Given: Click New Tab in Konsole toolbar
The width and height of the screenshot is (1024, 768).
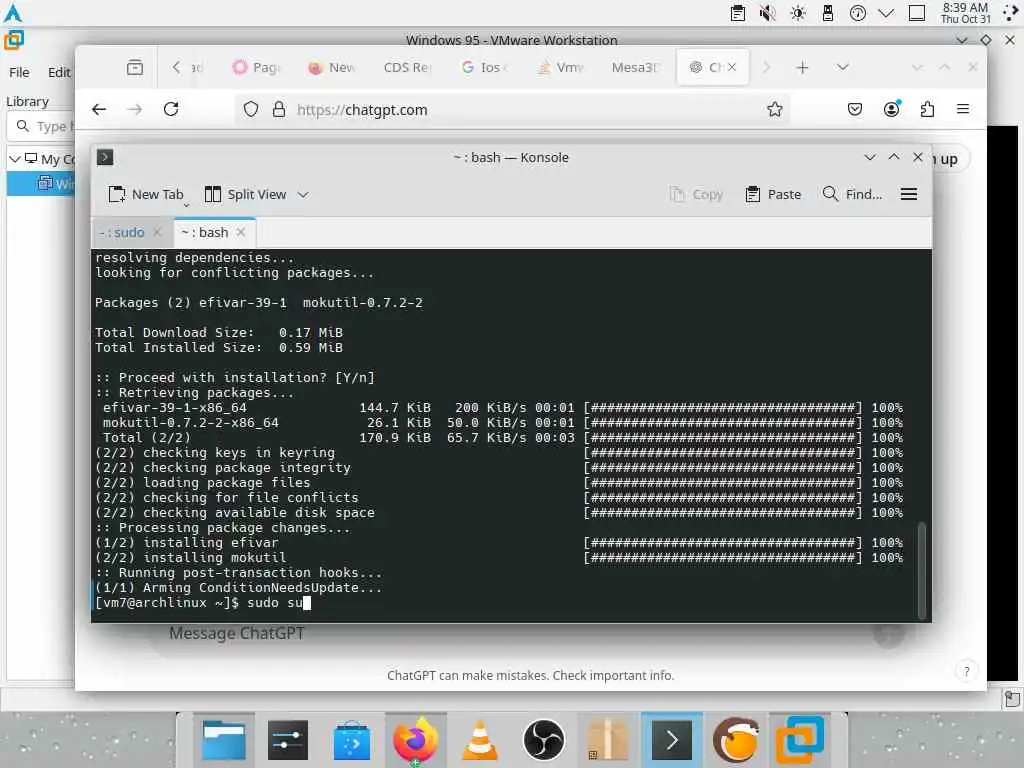Looking at the screenshot, I should [x=145, y=194].
